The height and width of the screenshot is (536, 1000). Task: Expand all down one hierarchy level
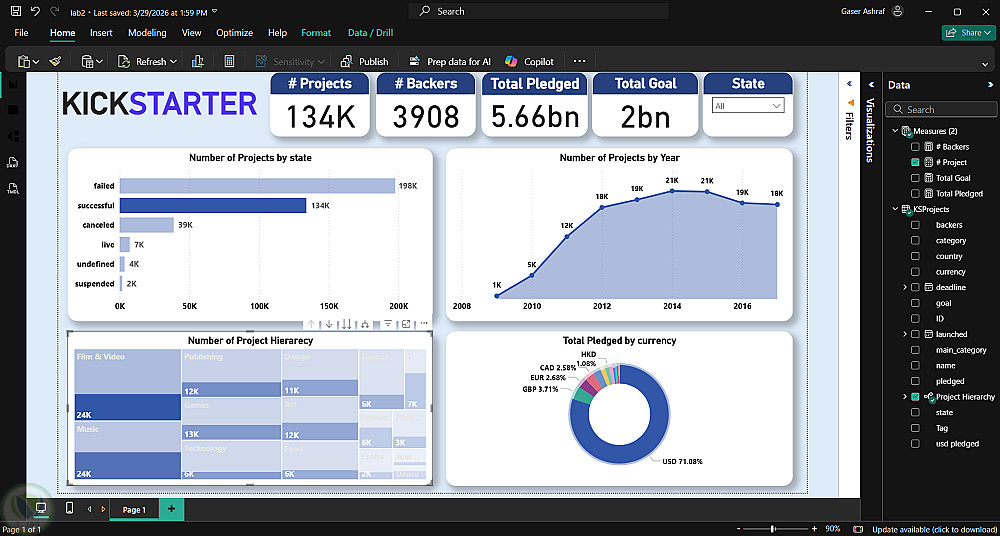tap(365, 324)
